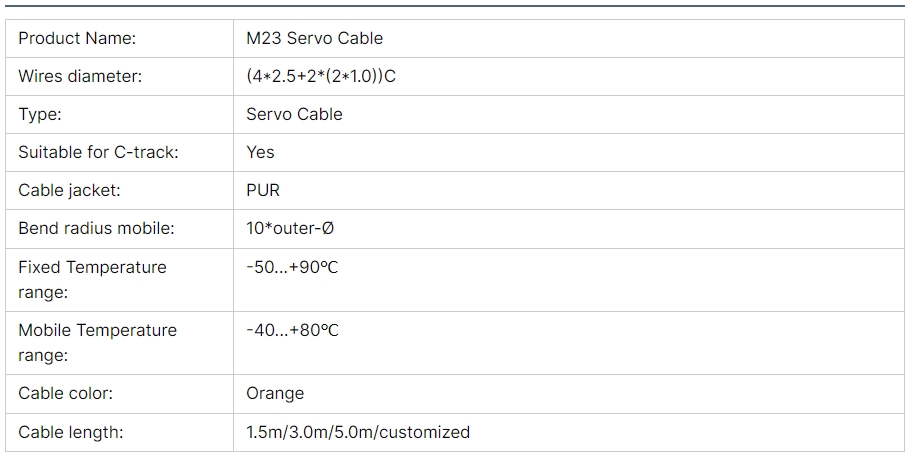
Task: Select the 10*outer-Ø bend radius value
Action: (x=290, y=228)
